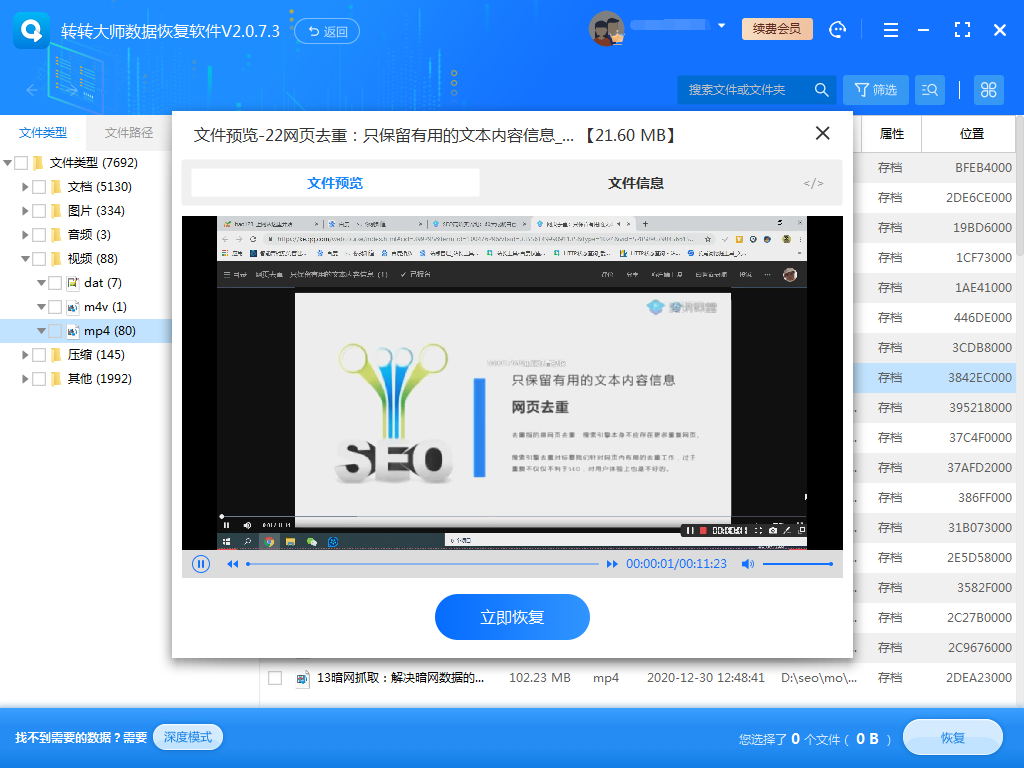Viewport: 1024px width, 768px height.
Task: Adjust the preview volume slider
Action: [x=797, y=564]
